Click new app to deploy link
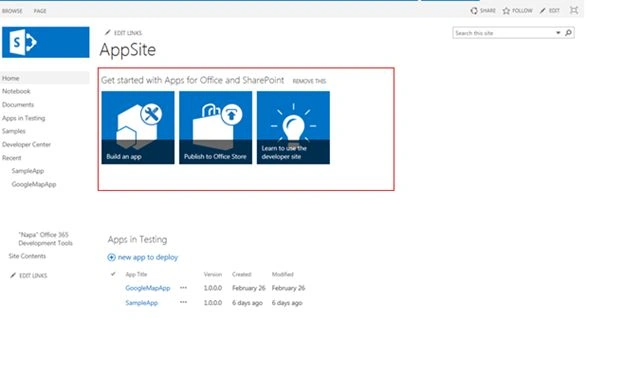 click(x=148, y=257)
